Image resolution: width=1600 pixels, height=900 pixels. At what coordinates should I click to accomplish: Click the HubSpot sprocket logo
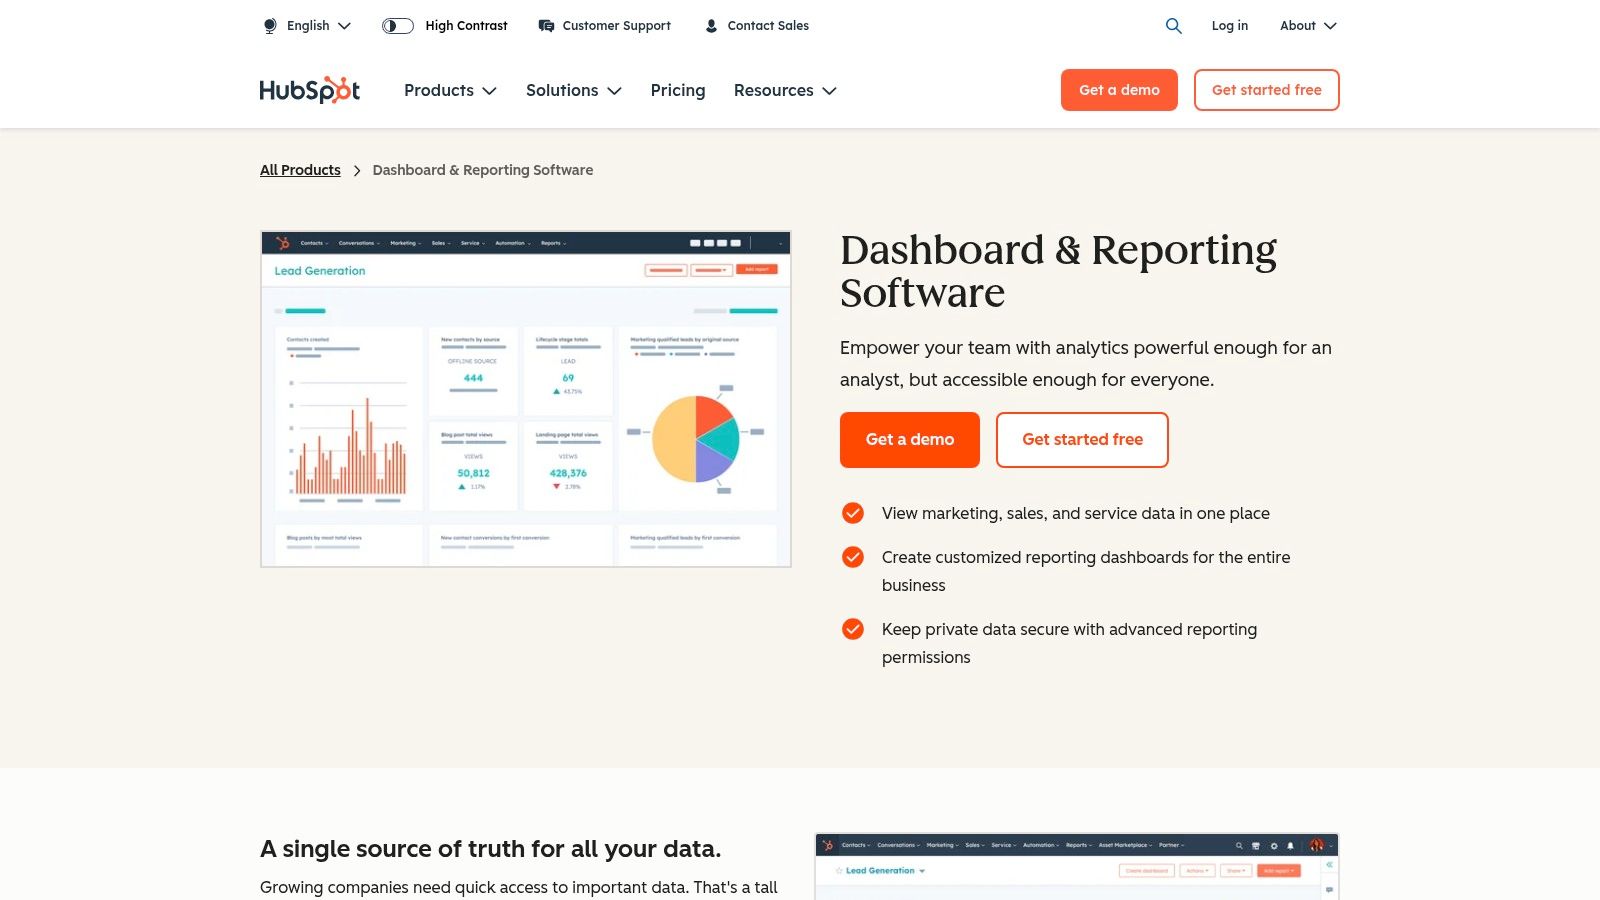[309, 90]
